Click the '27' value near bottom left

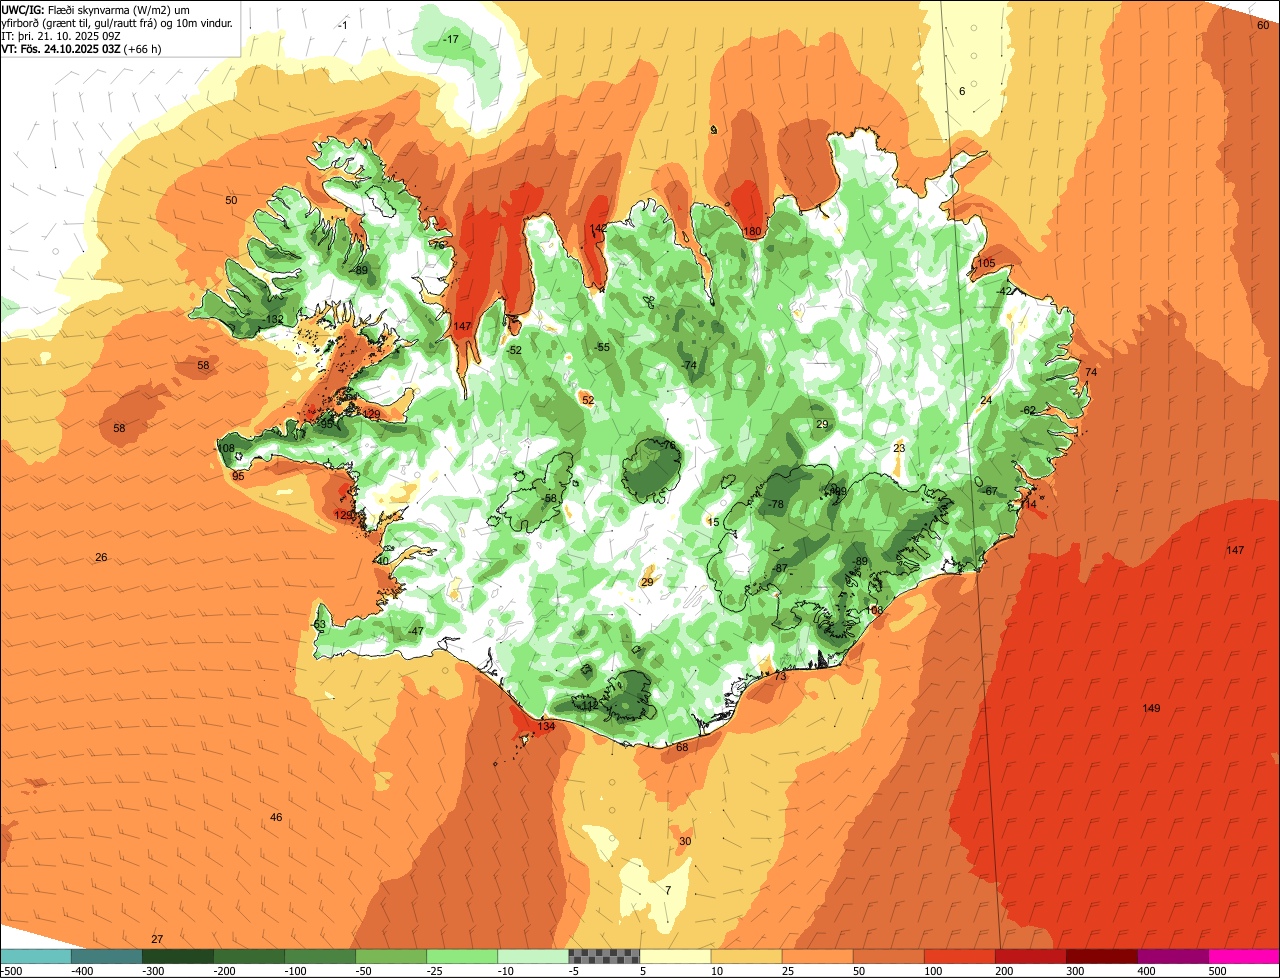157,939
